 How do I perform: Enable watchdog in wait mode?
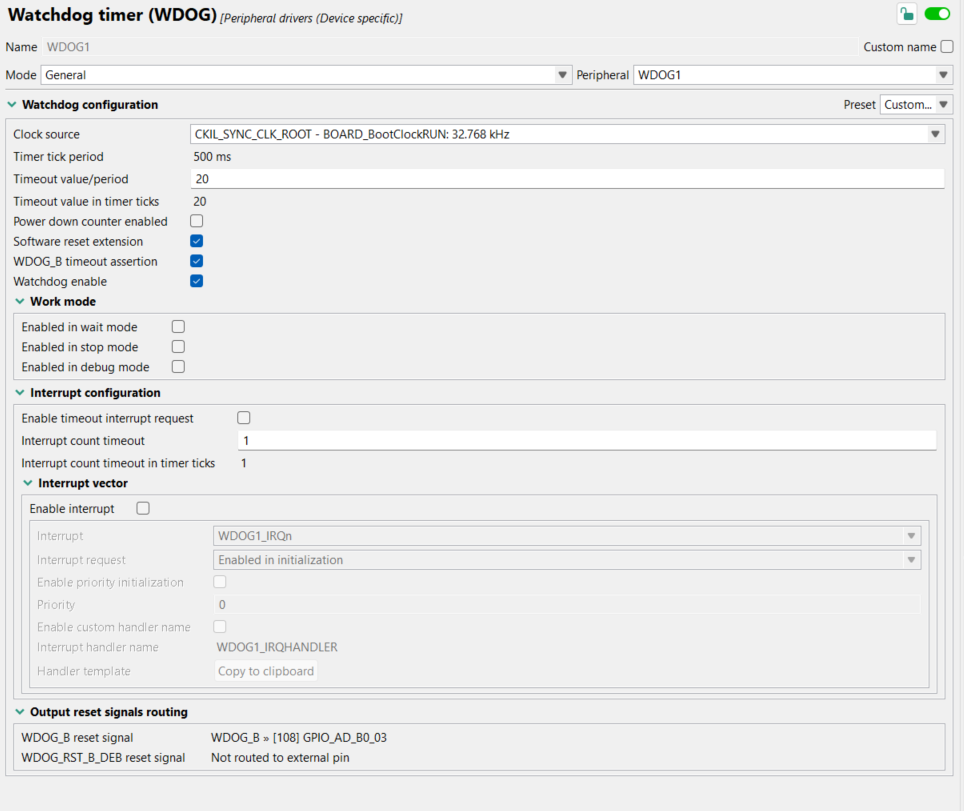[177, 326]
